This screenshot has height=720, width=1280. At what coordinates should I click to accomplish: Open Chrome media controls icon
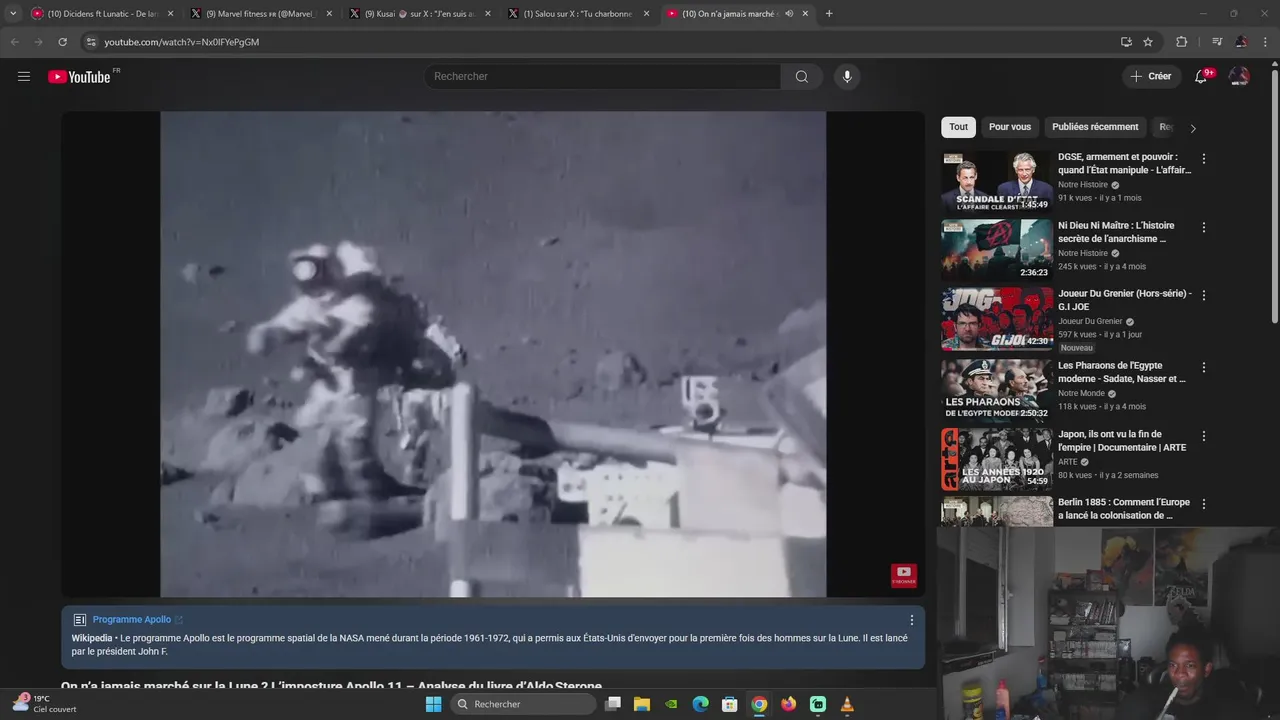click(1217, 42)
